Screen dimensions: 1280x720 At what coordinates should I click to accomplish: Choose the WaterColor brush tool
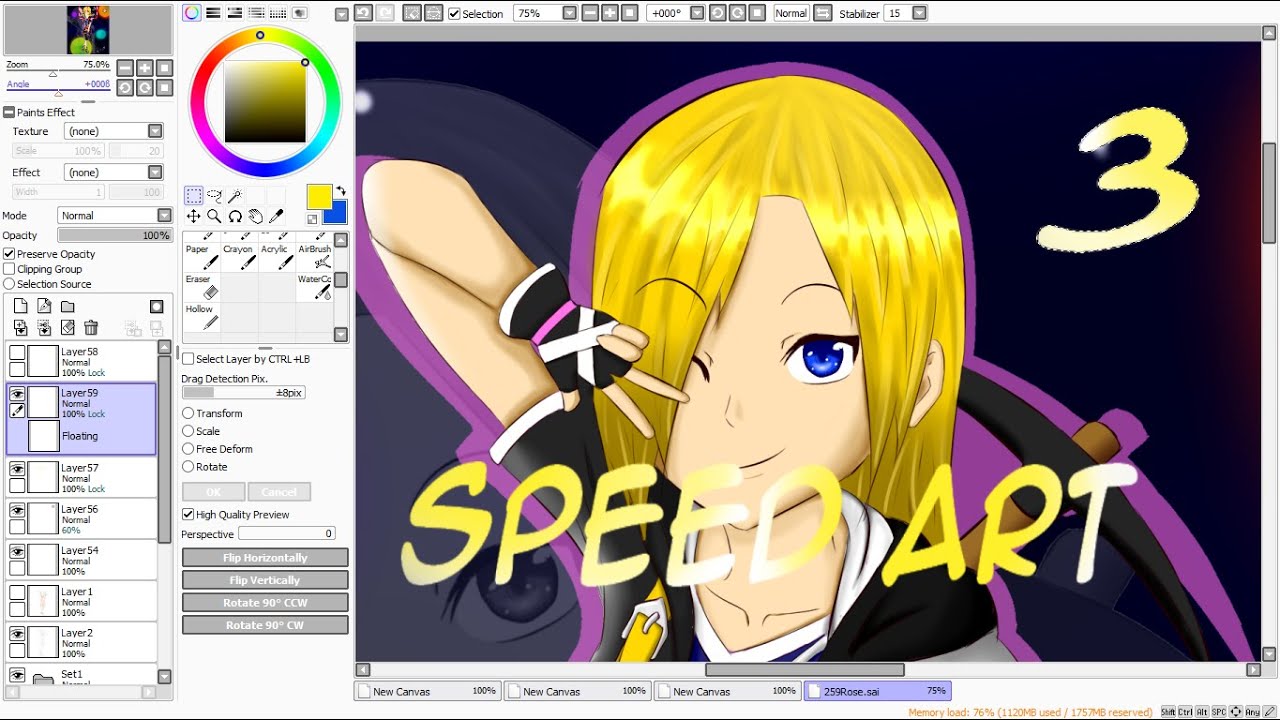click(x=314, y=287)
